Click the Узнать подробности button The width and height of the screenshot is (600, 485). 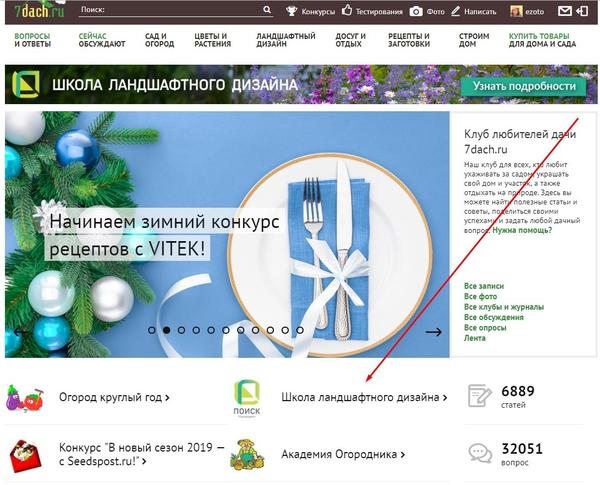click(523, 86)
